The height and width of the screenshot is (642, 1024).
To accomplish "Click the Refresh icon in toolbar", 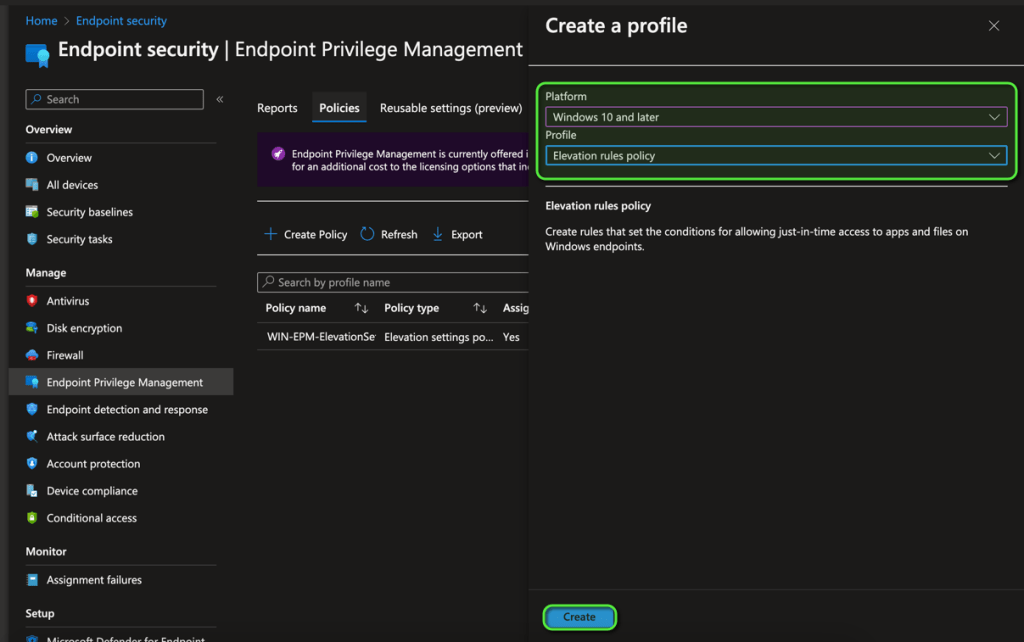I will [367, 234].
